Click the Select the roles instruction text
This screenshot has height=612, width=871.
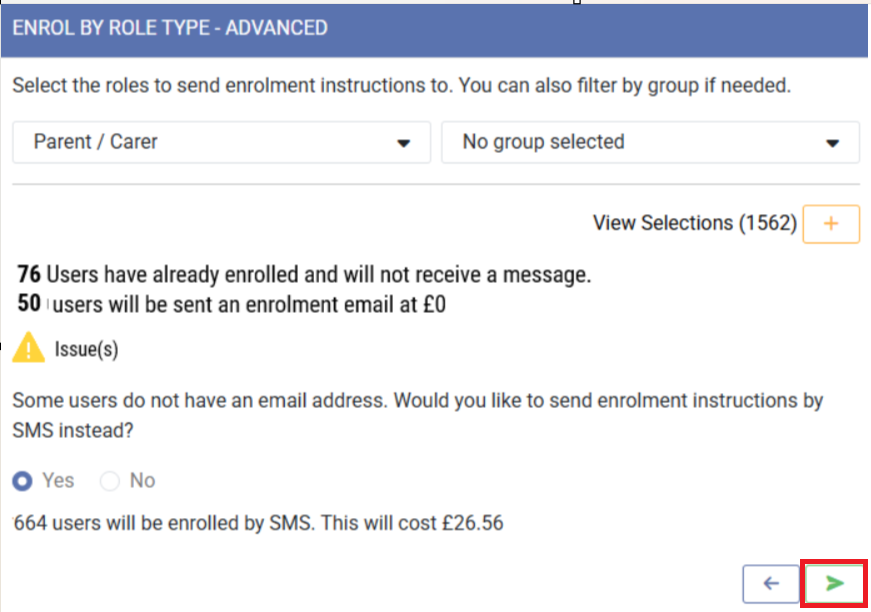[x=400, y=86]
